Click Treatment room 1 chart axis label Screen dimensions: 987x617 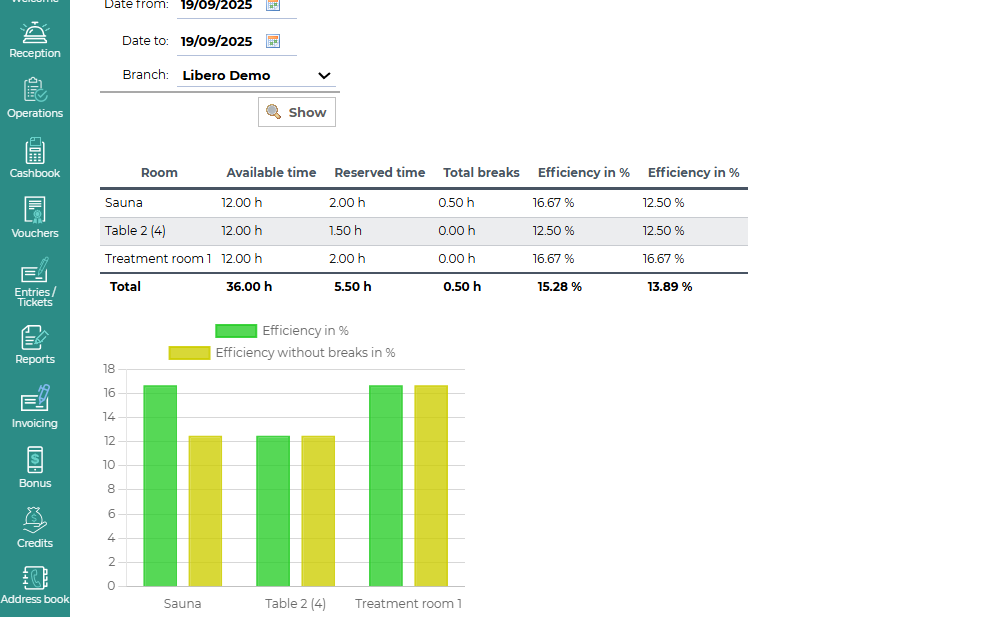click(x=409, y=603)
